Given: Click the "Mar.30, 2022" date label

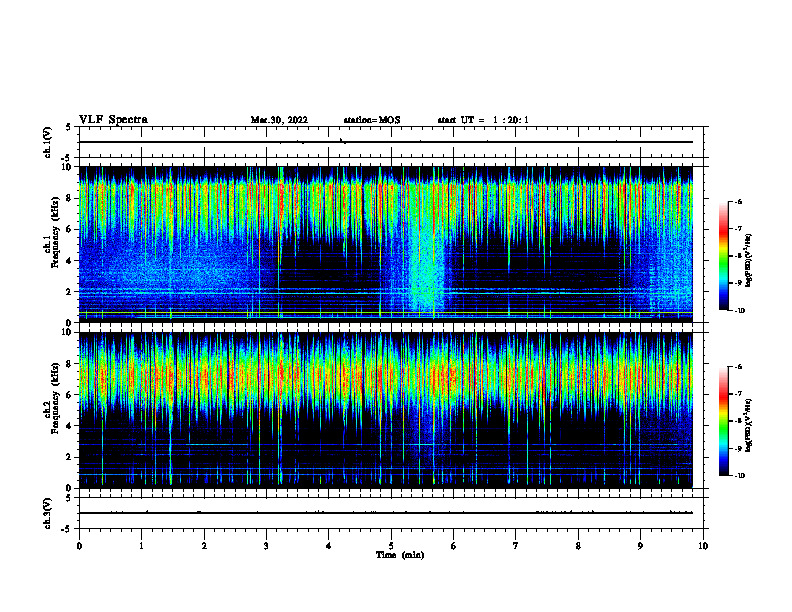Looking at the screenshot, I should (279, 120).
